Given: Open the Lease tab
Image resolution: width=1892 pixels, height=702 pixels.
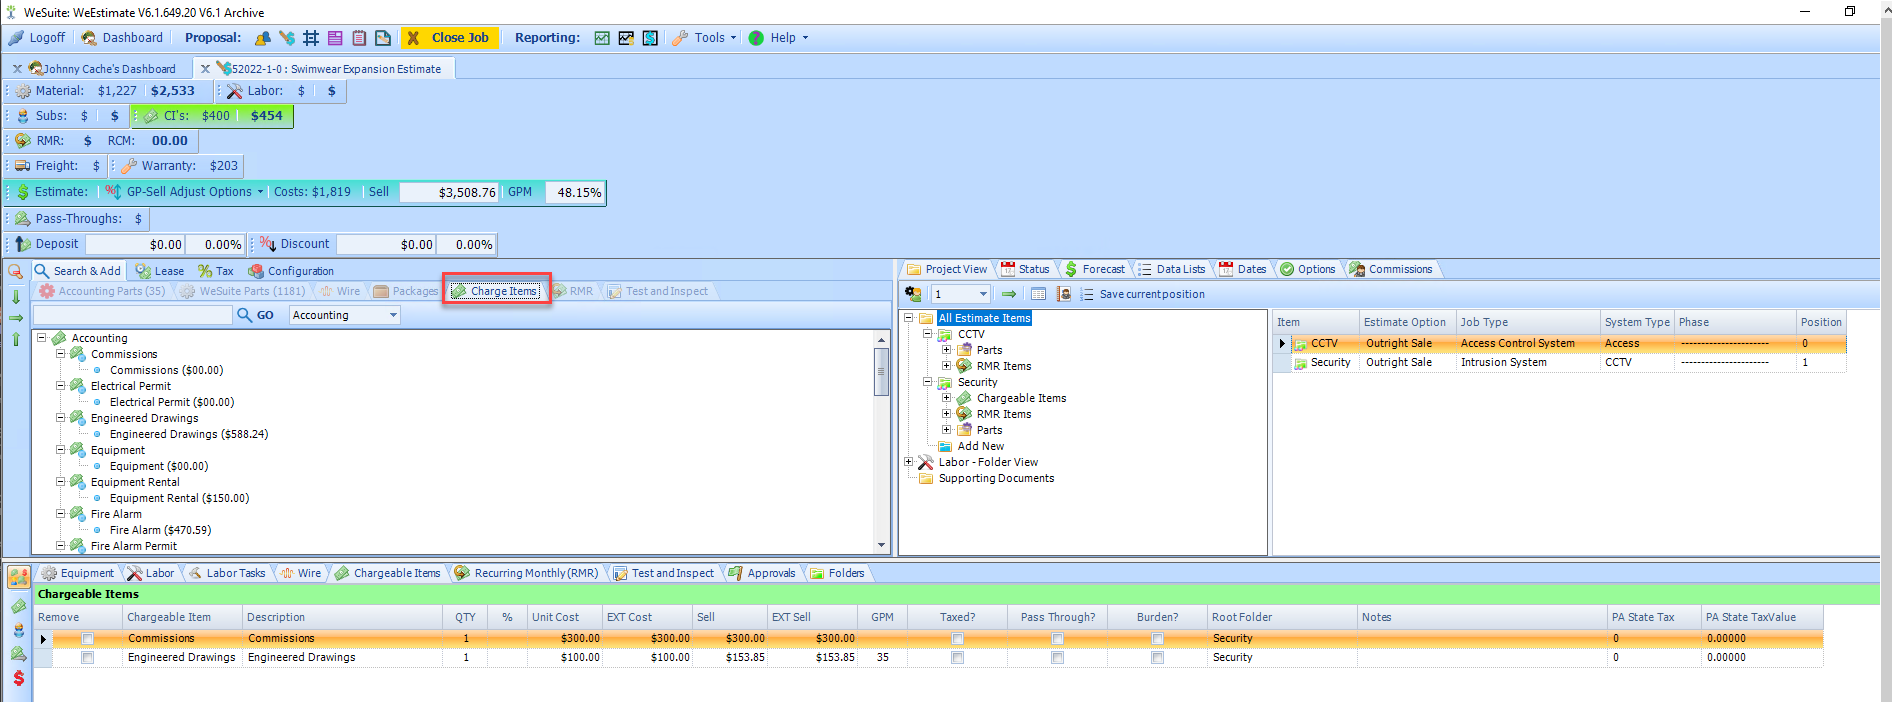Looking at the screenshot, I should click(160, 271).
